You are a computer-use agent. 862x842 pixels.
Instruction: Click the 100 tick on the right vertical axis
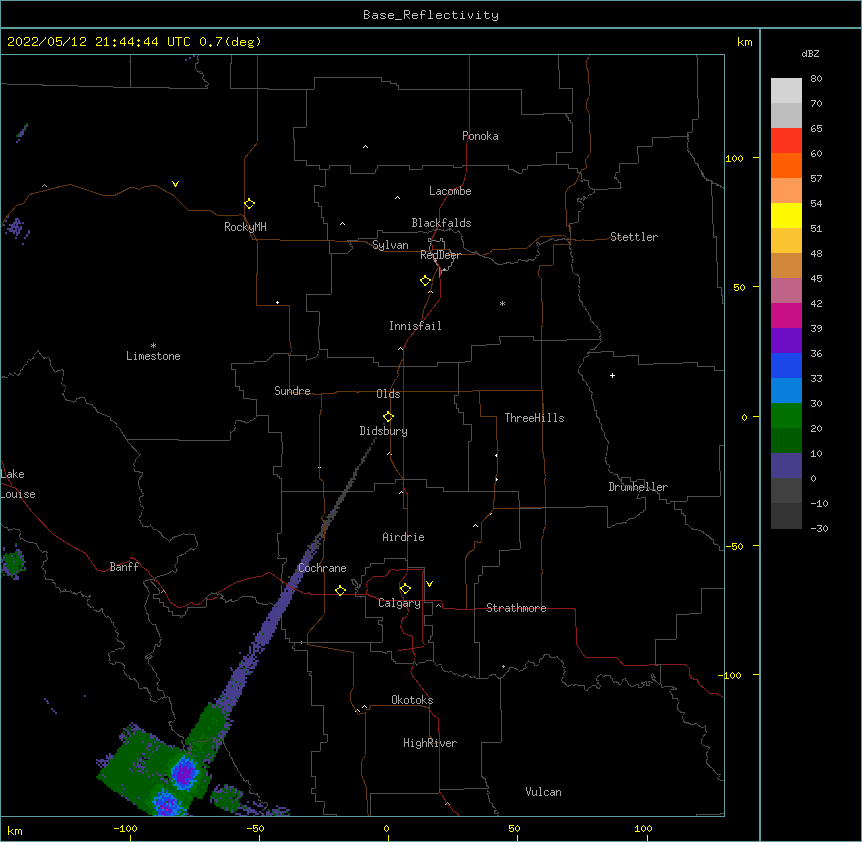click(734, 158)
